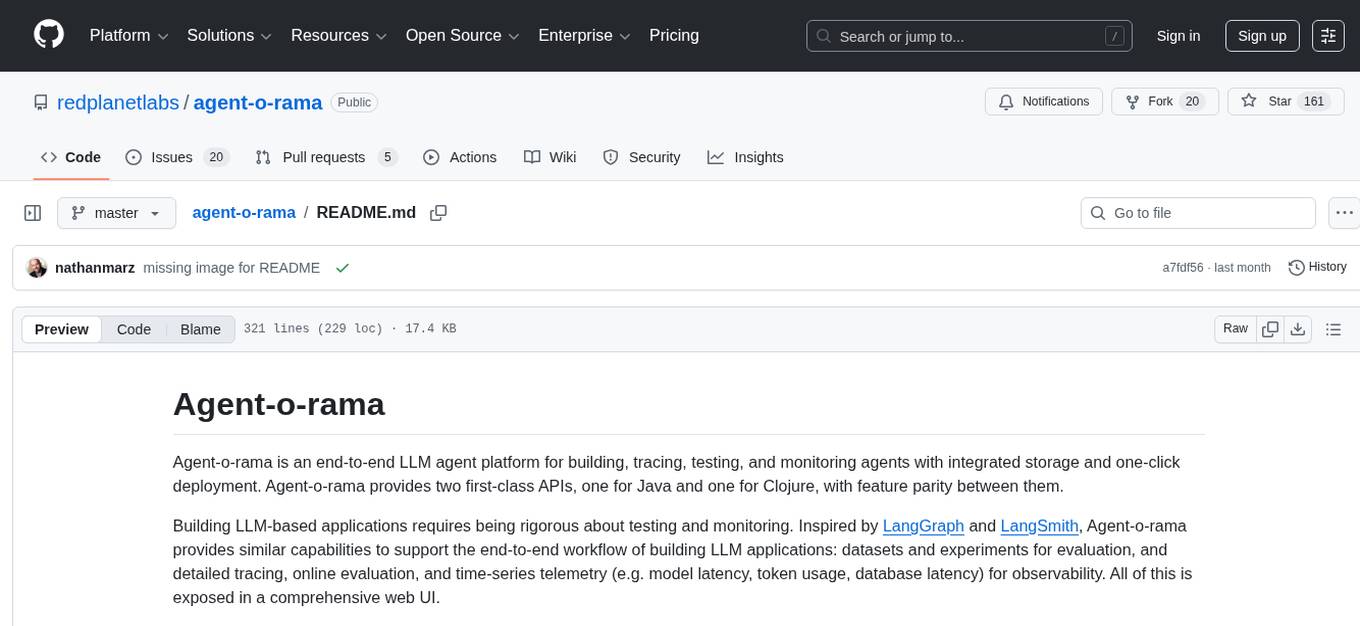Switch to Blame view
Image resolution: width=1360 pixels, height=626 pixels.
(x=200, y=329)
